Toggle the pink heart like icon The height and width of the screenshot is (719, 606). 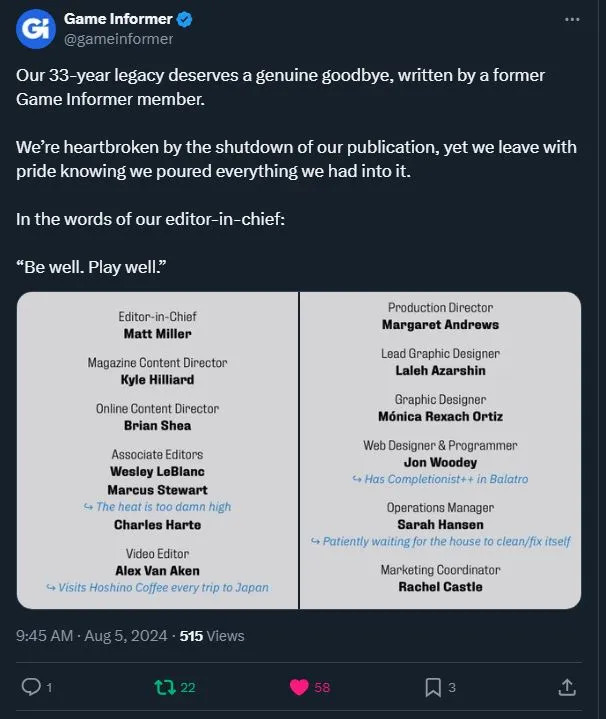298,687
